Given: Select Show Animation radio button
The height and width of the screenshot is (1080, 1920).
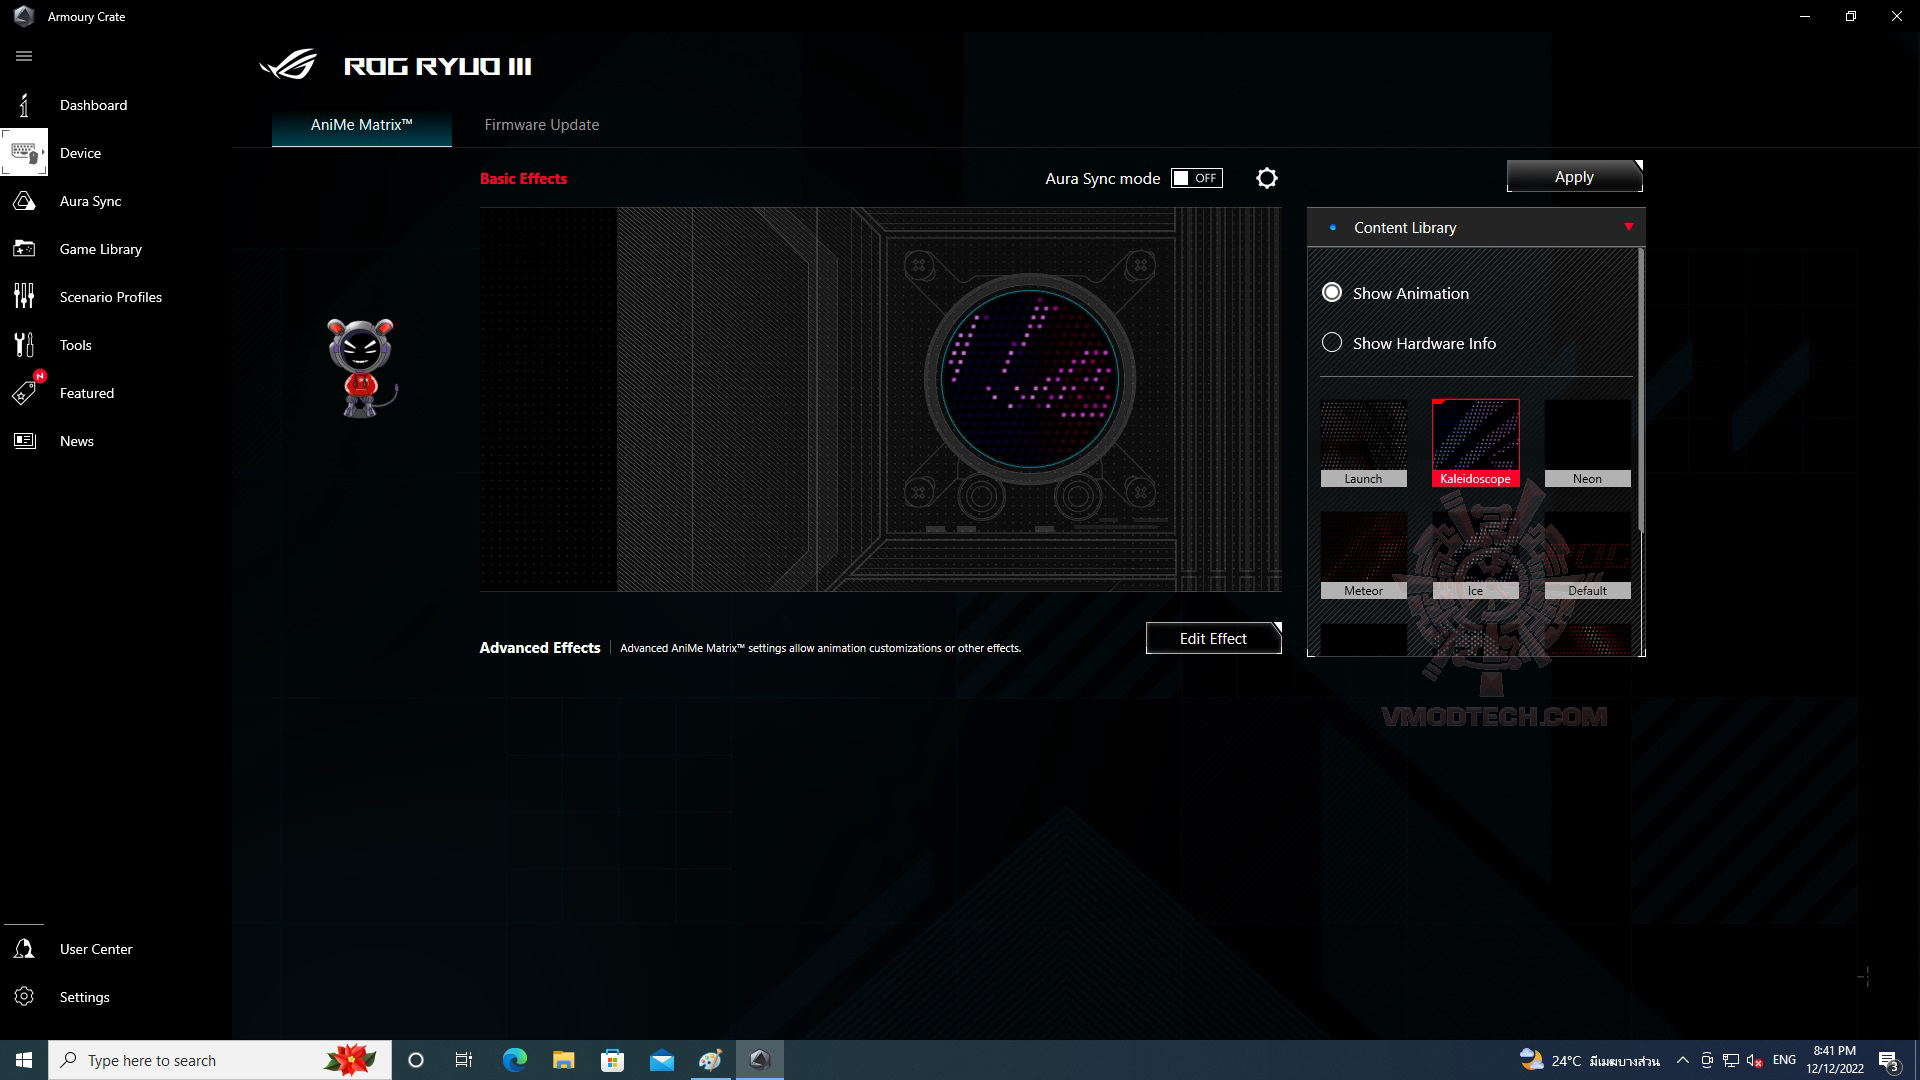Looking at the screenshot, I should [1332, 293].
